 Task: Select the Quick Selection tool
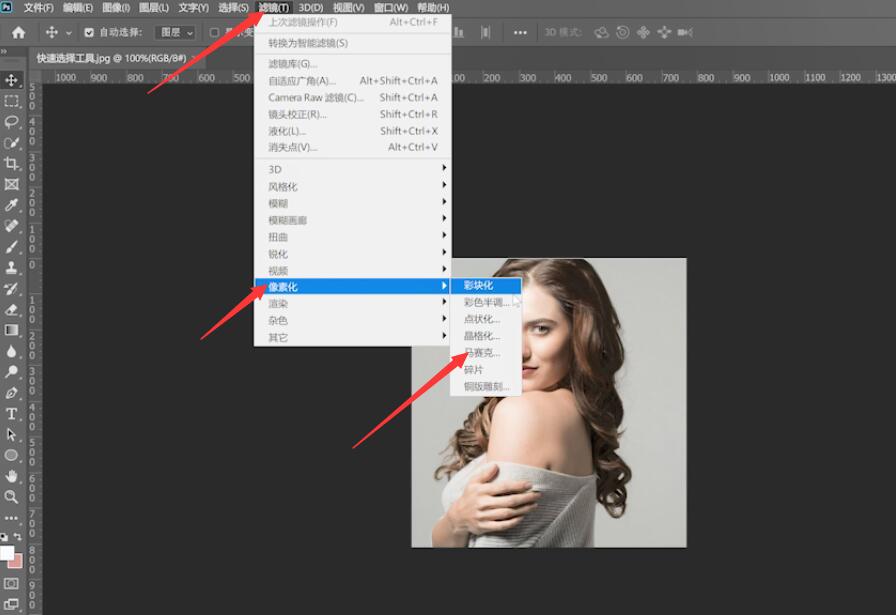click(11, 143)
